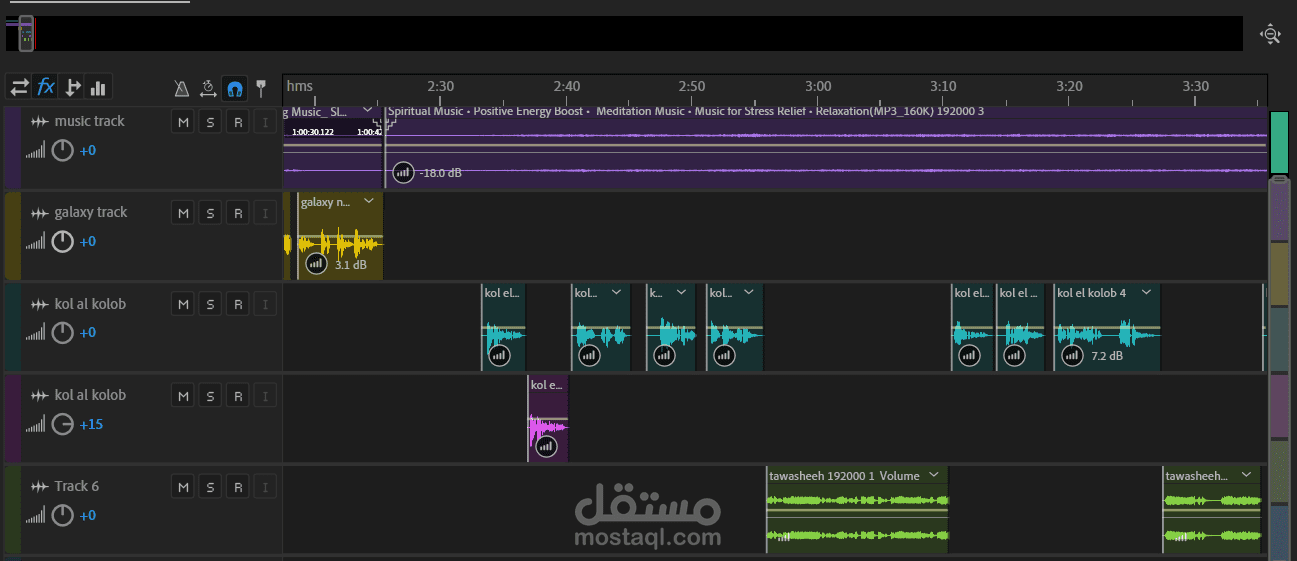This screenshot has height=561, width=1297.
Task: Click the level bars icon on music track
Action: tap(35, 152)
